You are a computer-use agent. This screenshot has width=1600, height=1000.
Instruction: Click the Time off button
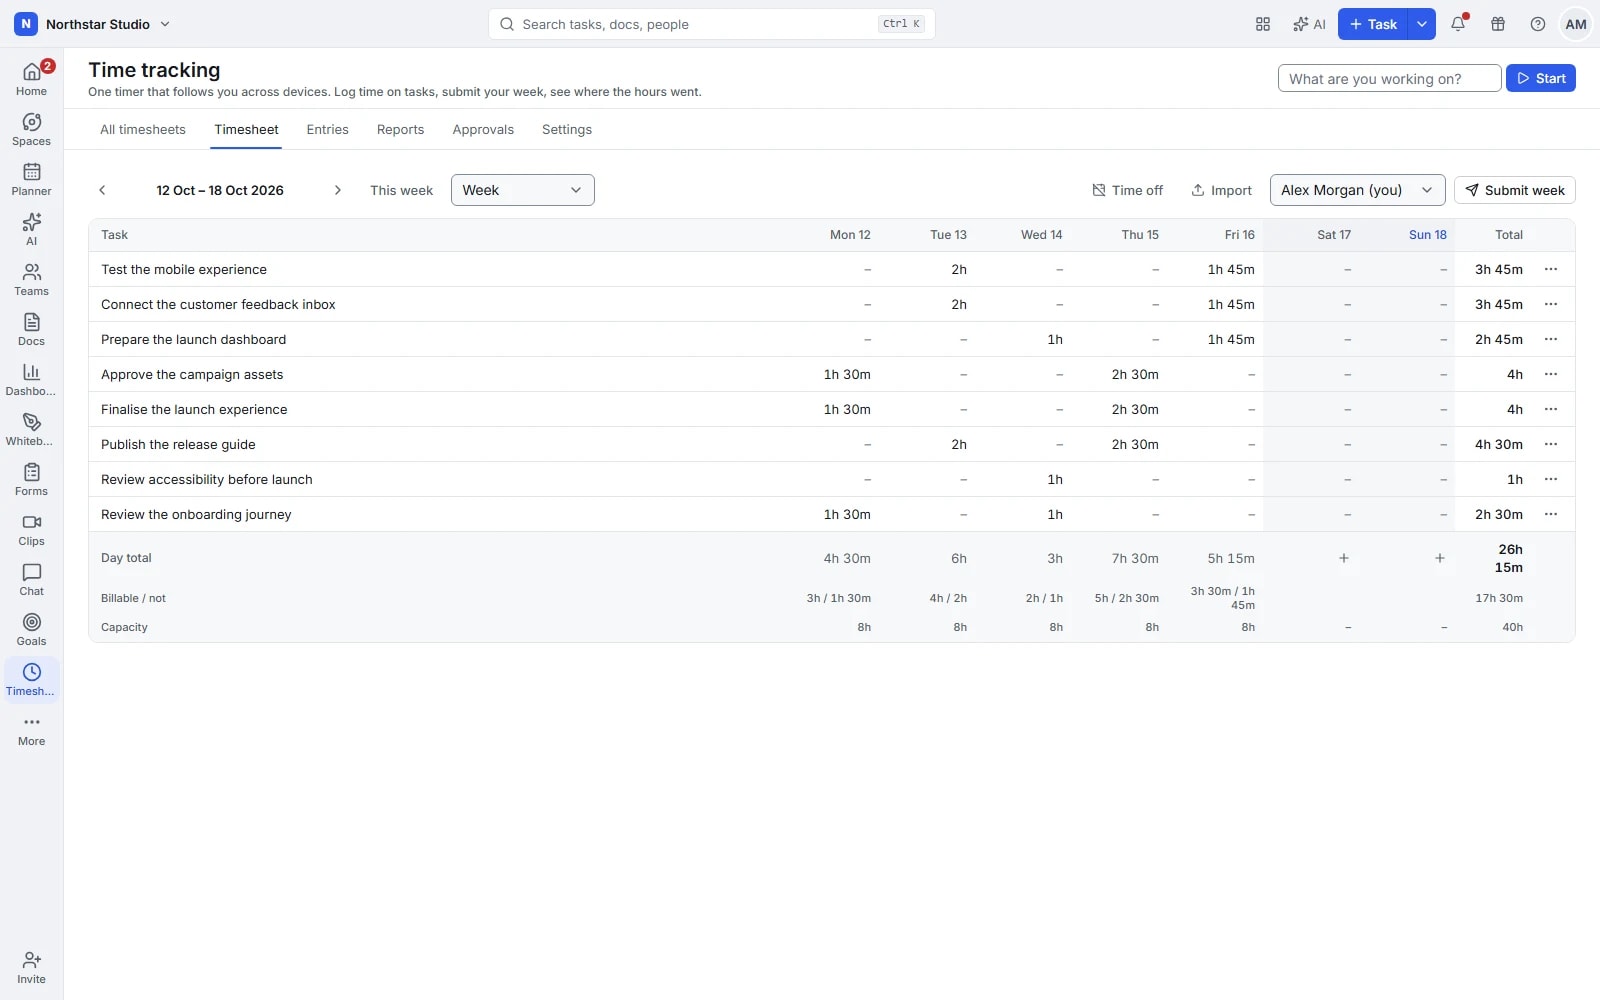(1127, 190)
